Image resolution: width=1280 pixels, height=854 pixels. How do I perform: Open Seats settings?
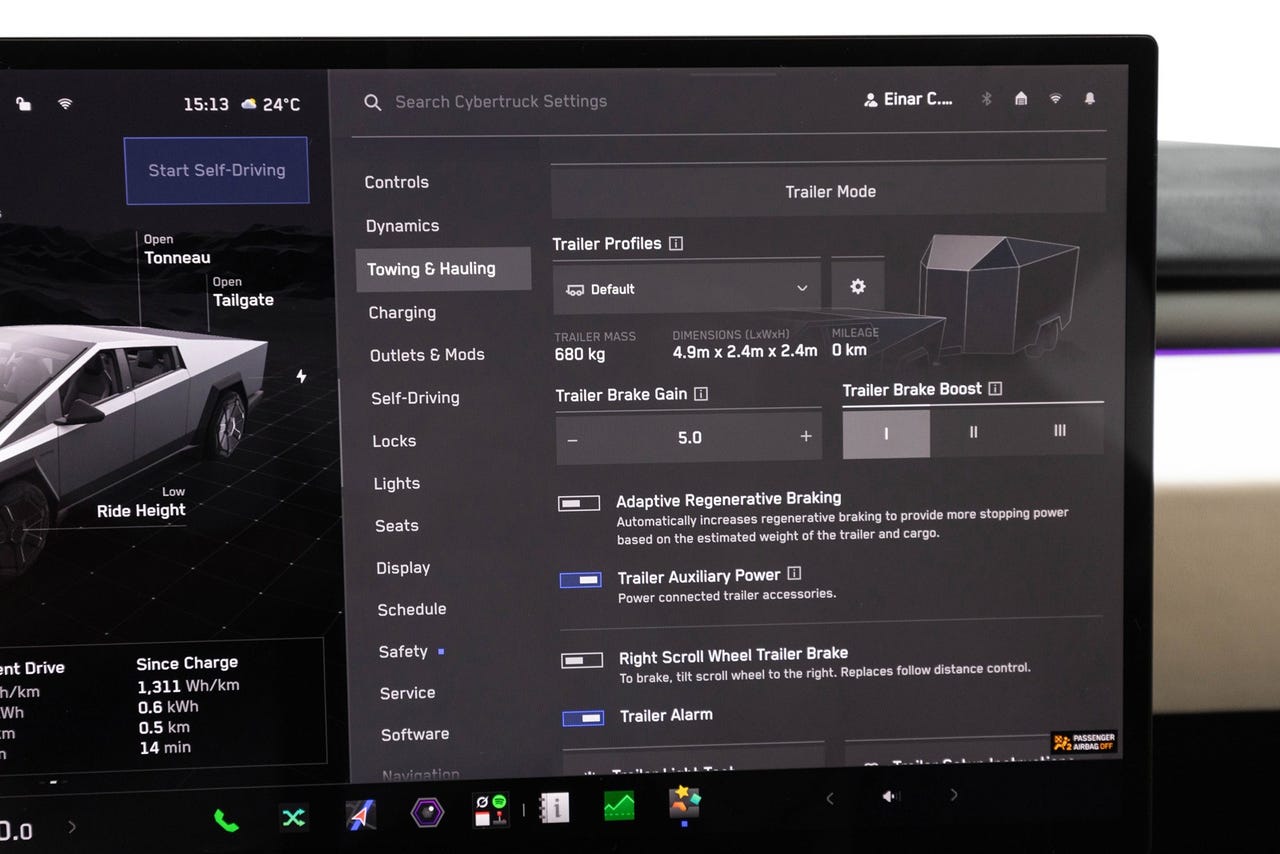(x=397, y=526)
